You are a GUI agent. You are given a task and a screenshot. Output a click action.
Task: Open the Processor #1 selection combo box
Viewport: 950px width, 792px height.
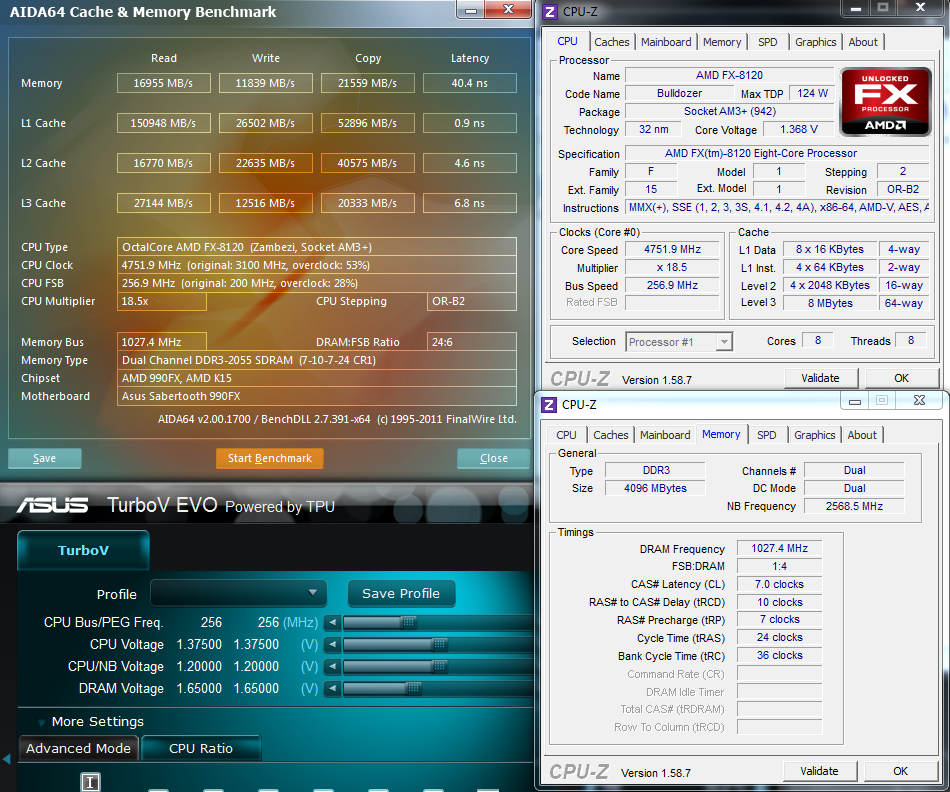click(679, 342)
